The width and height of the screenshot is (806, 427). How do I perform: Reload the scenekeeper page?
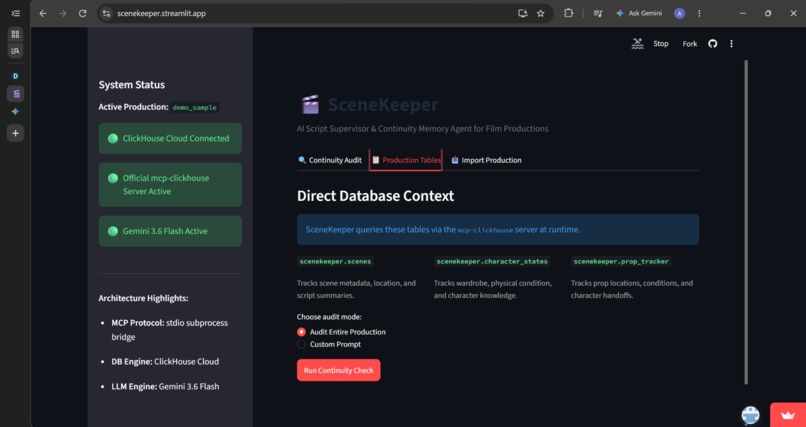coord(82,13)
